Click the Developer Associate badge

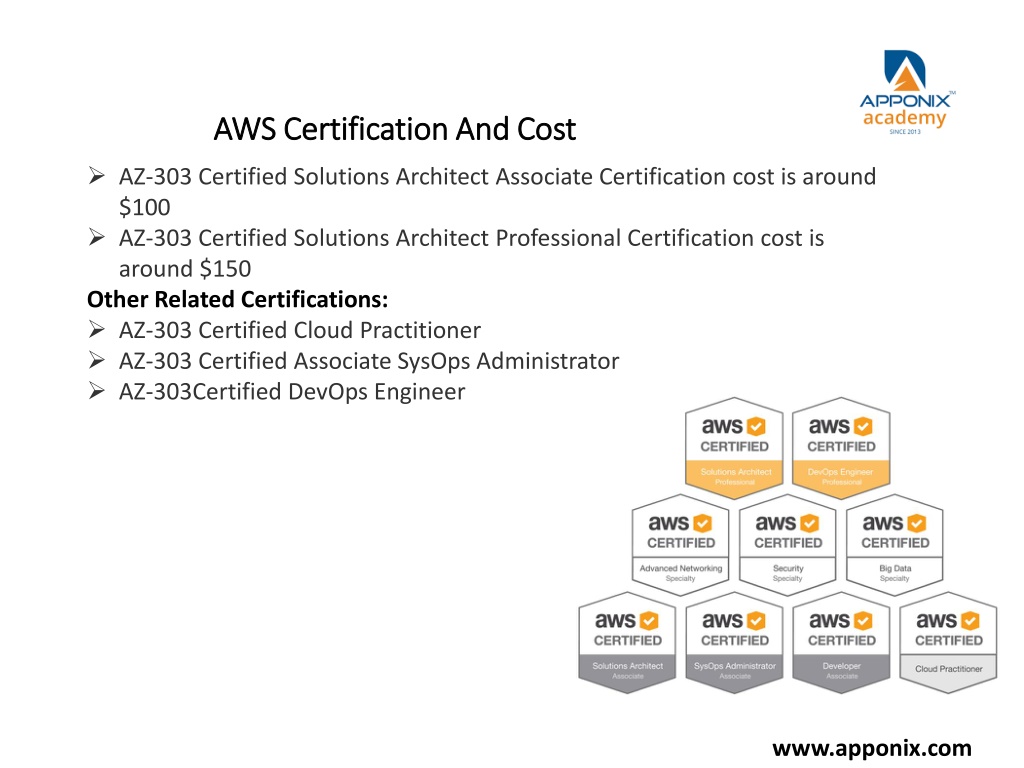coord(841,643)
